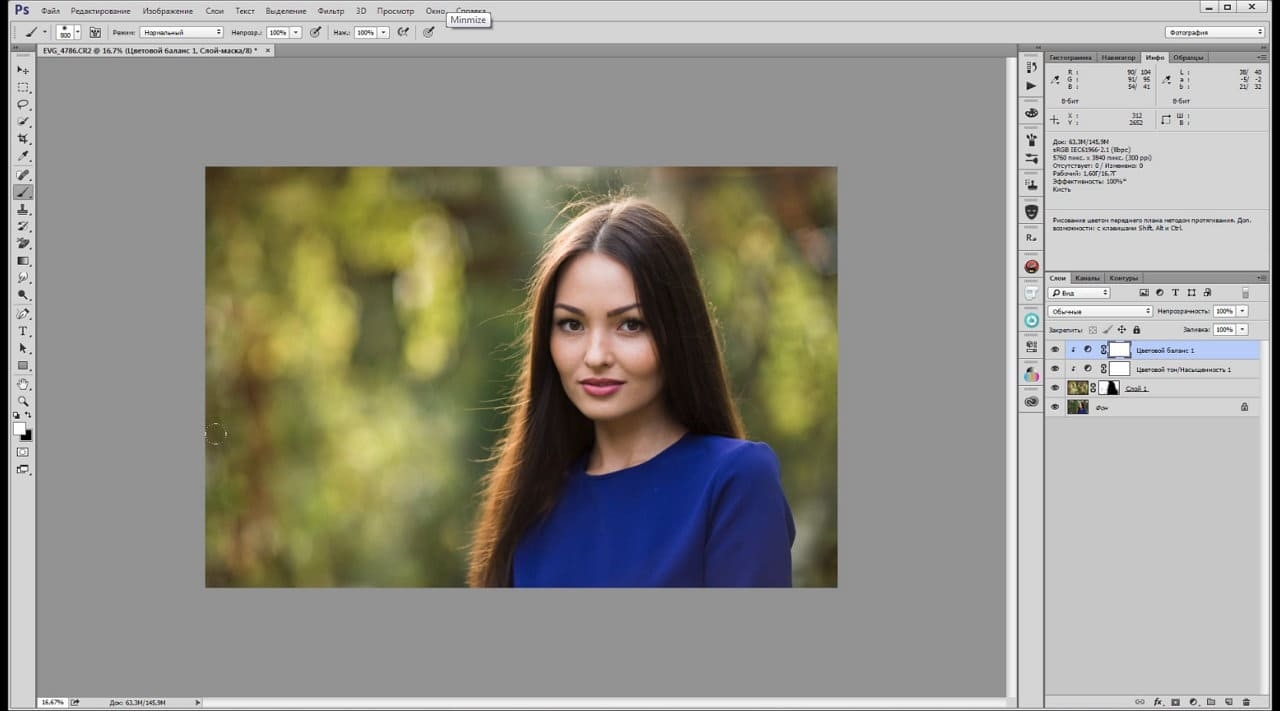Select the Hand tool
This screenshot has height=711, width=1280.
tap(23, 384)
